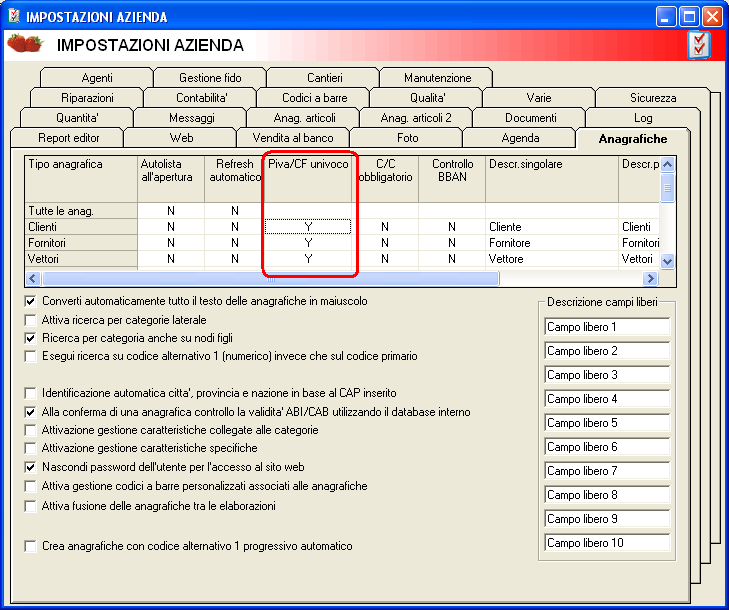This screenshot has height=610, width=729.
Task: Open the Vendita al banco tab
Action: tap(292, 138)
